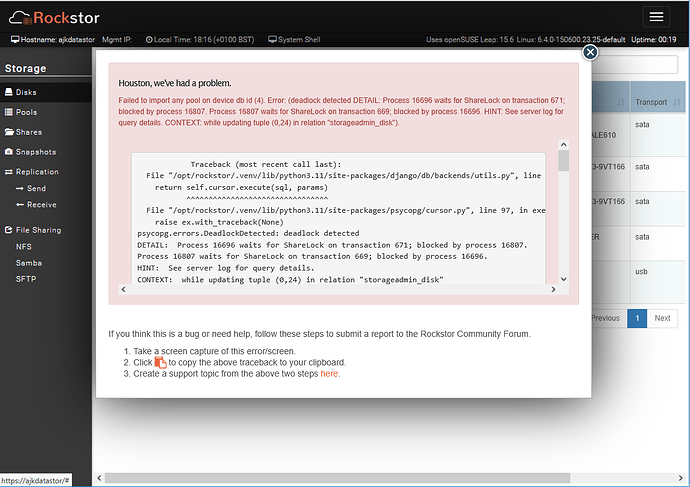
Task: Select page 1 in pagination
Action: click(637, 318)
